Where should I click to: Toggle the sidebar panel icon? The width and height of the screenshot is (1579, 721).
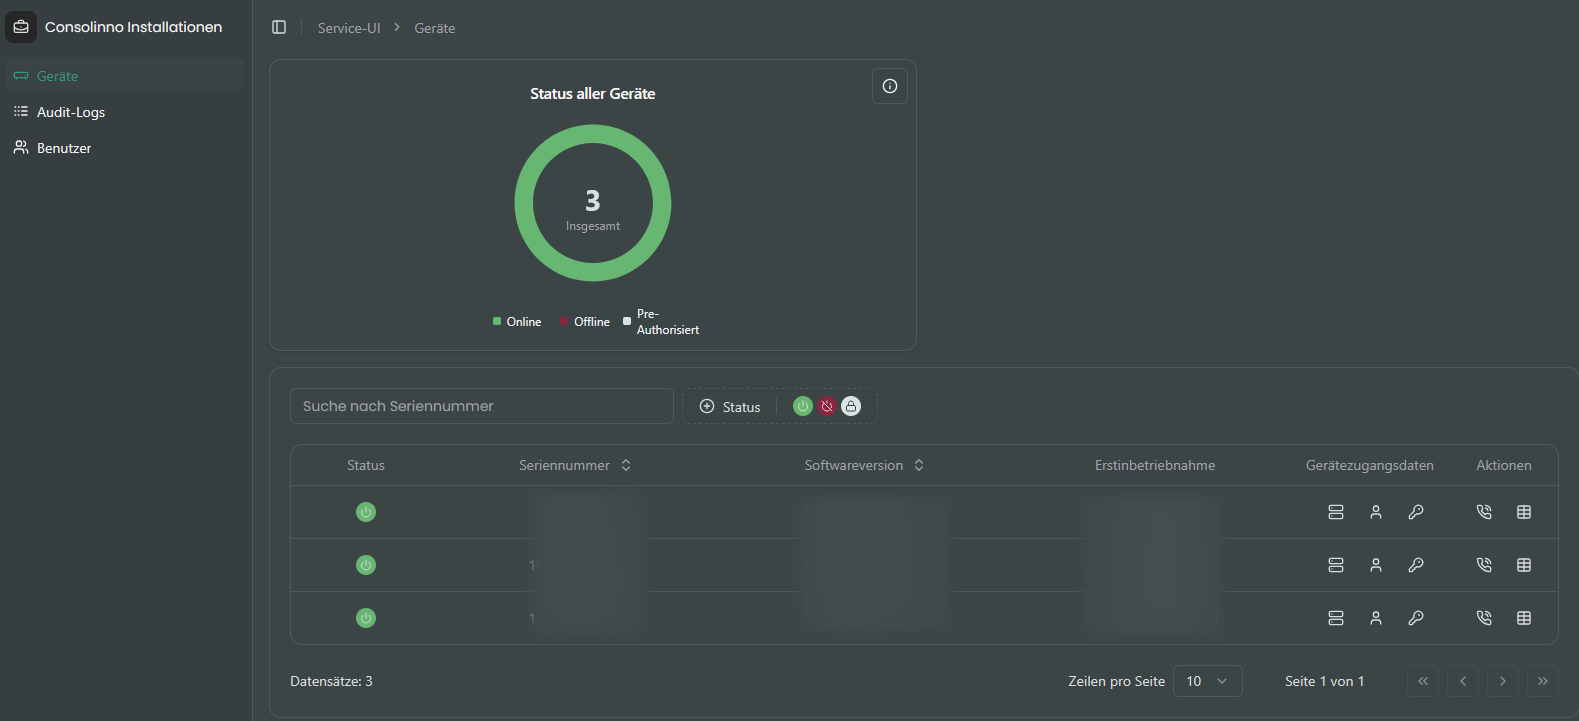pyautogui.click(x=279, y=27)
